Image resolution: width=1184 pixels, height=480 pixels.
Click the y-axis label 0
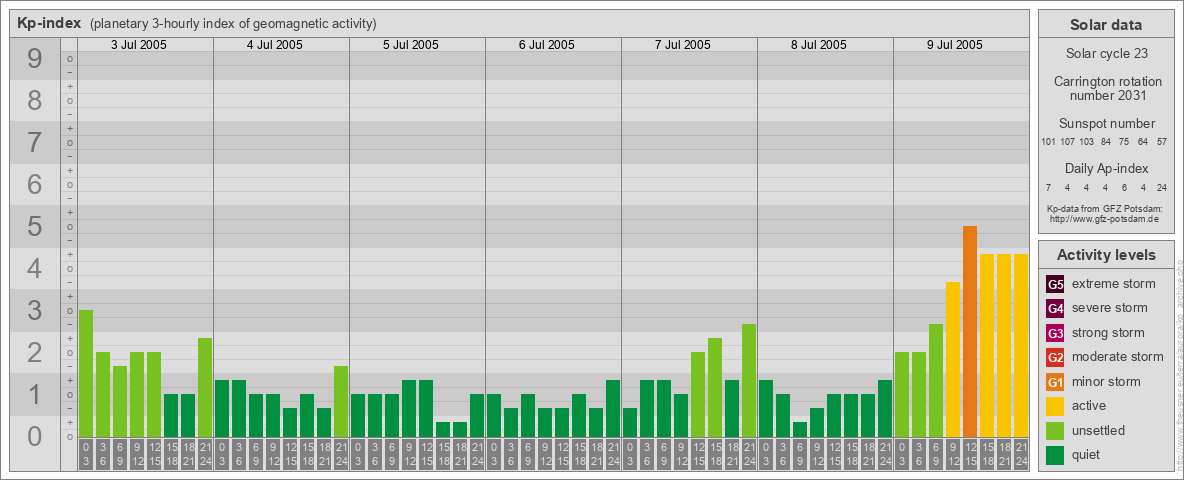tap(34, 436)
